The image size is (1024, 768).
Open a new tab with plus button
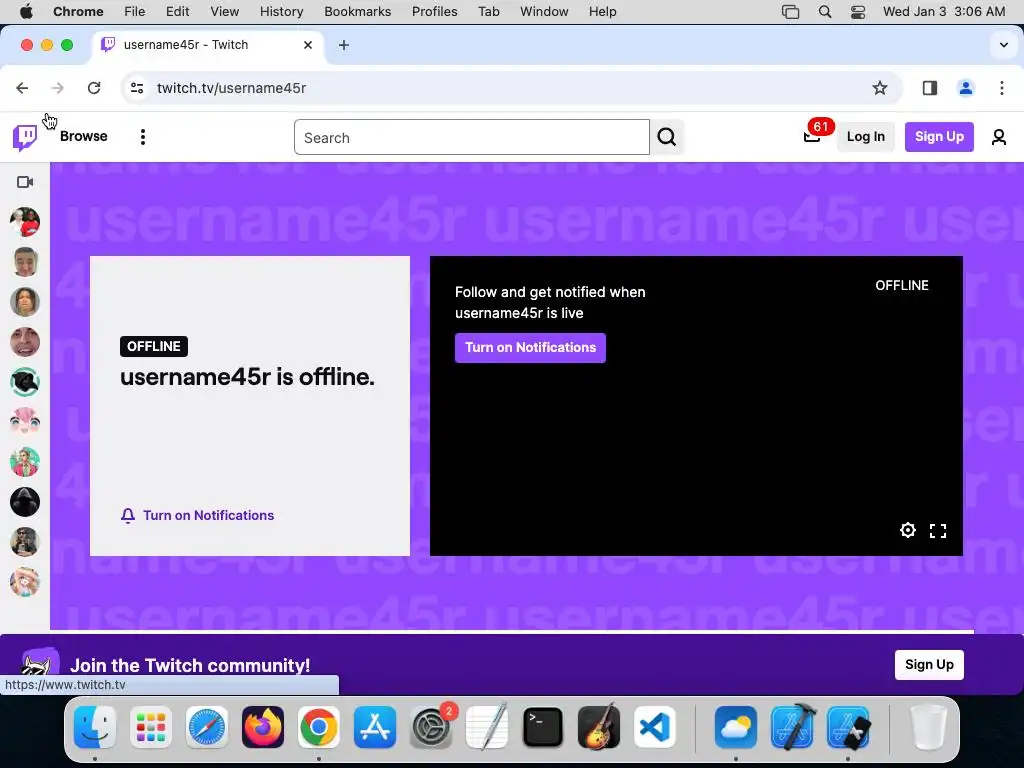(x=344, y=45)
